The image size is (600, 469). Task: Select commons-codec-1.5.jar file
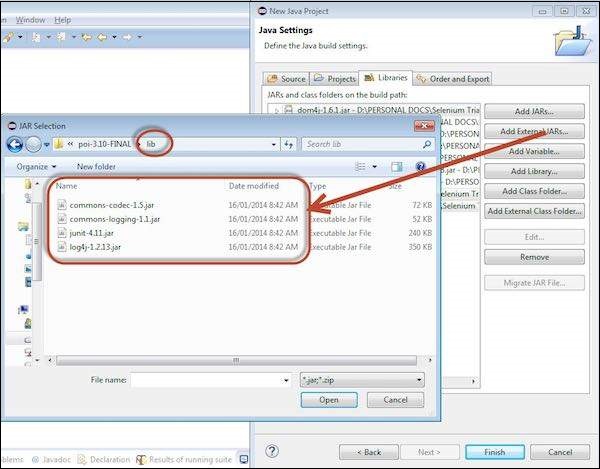point(112,205)
